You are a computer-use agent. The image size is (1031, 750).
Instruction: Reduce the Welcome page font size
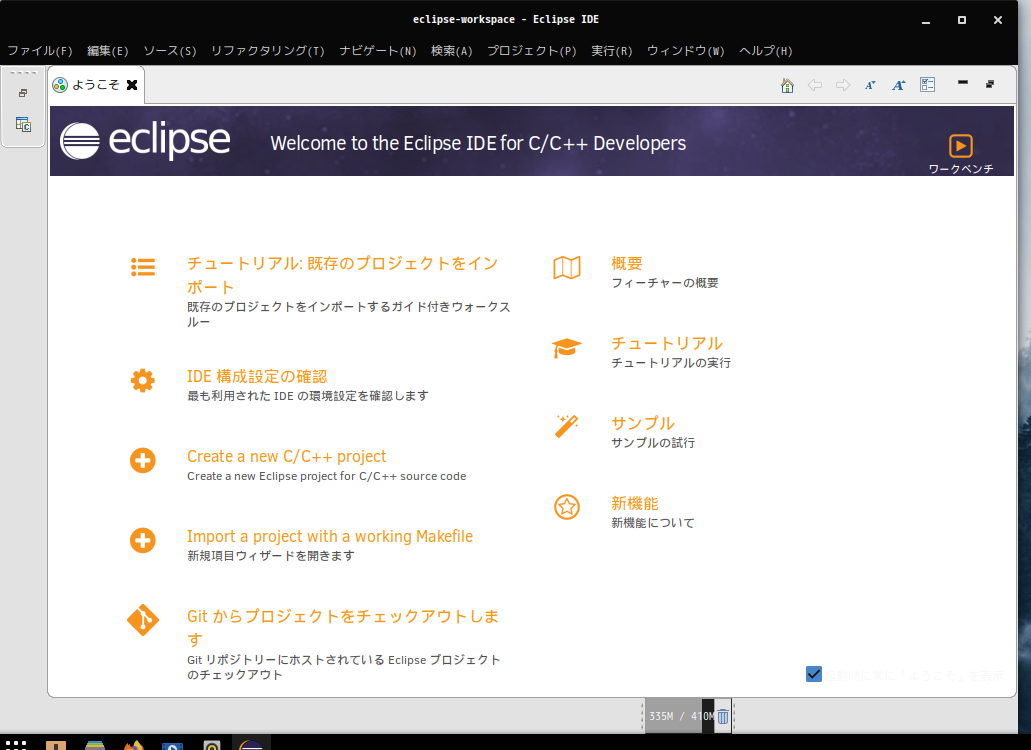point(871,85)
